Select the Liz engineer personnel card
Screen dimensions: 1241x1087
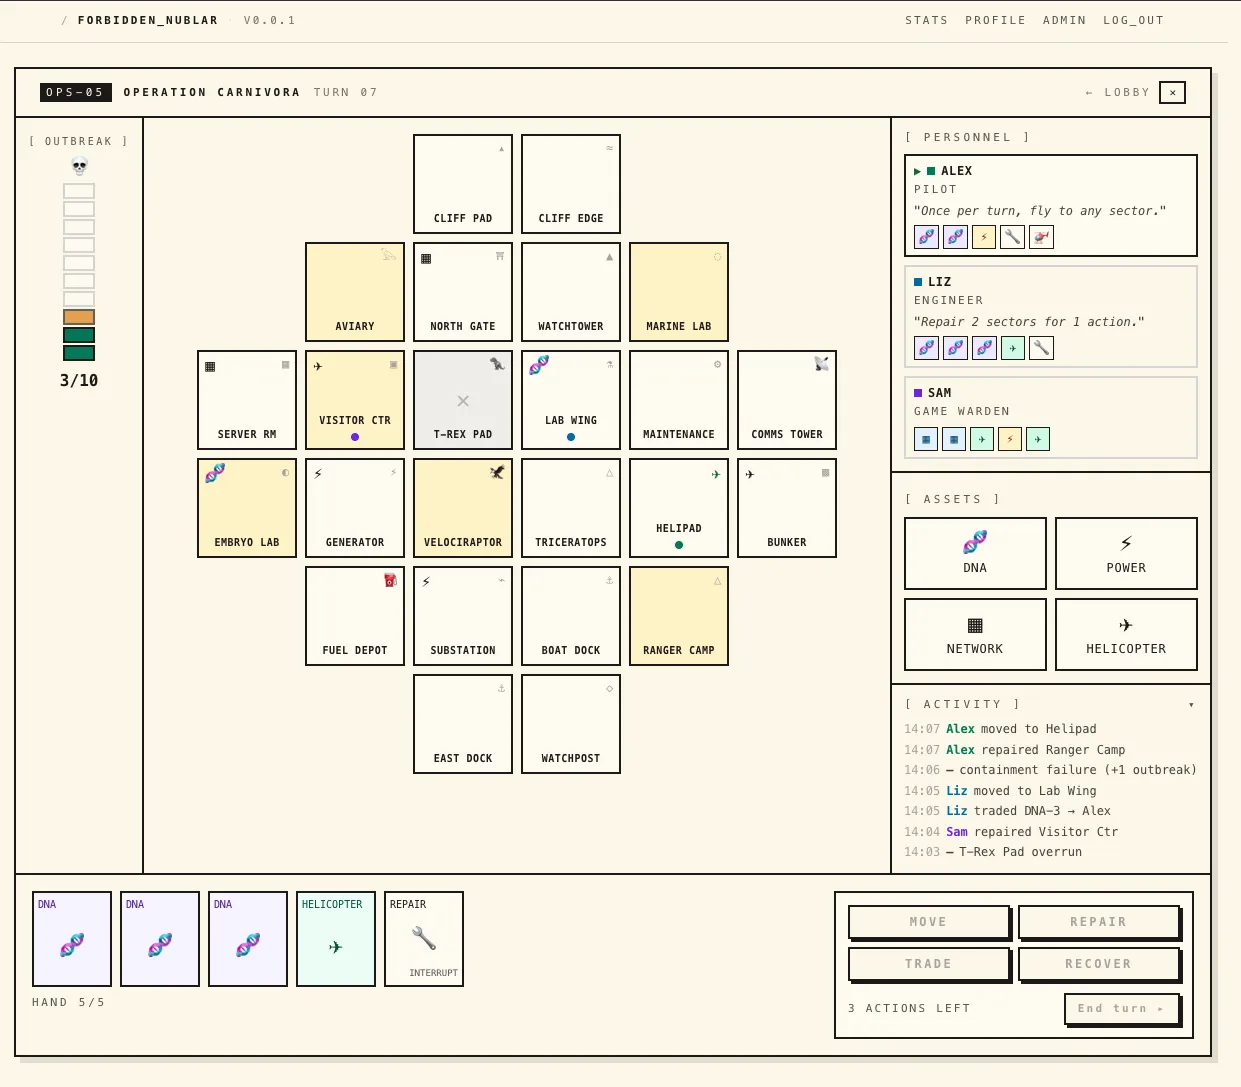(x=1051, y=316)
